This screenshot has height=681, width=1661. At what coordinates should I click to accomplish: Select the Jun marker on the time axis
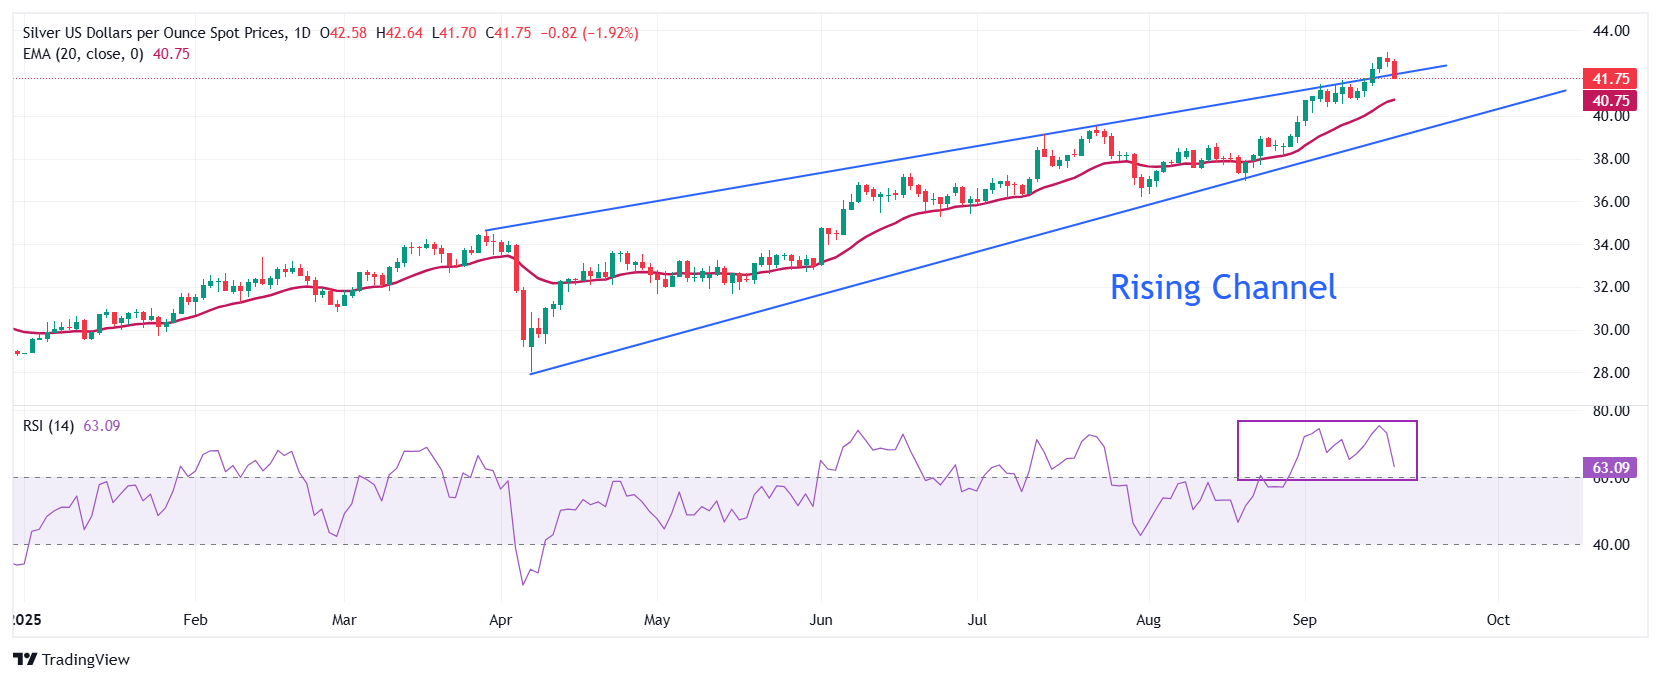(x=820, y=620)
